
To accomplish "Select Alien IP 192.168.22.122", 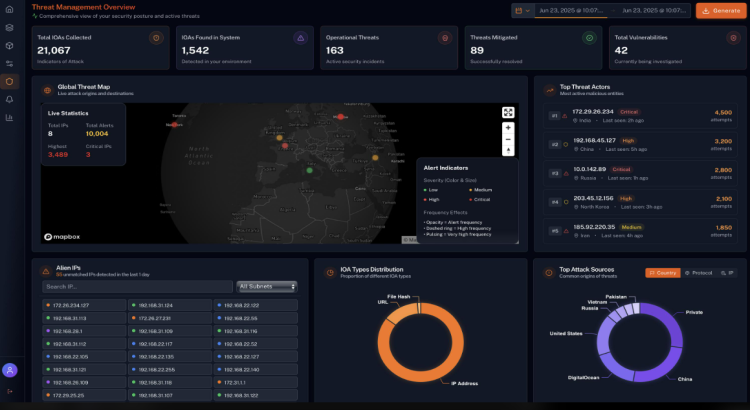I will coord(255,305).
